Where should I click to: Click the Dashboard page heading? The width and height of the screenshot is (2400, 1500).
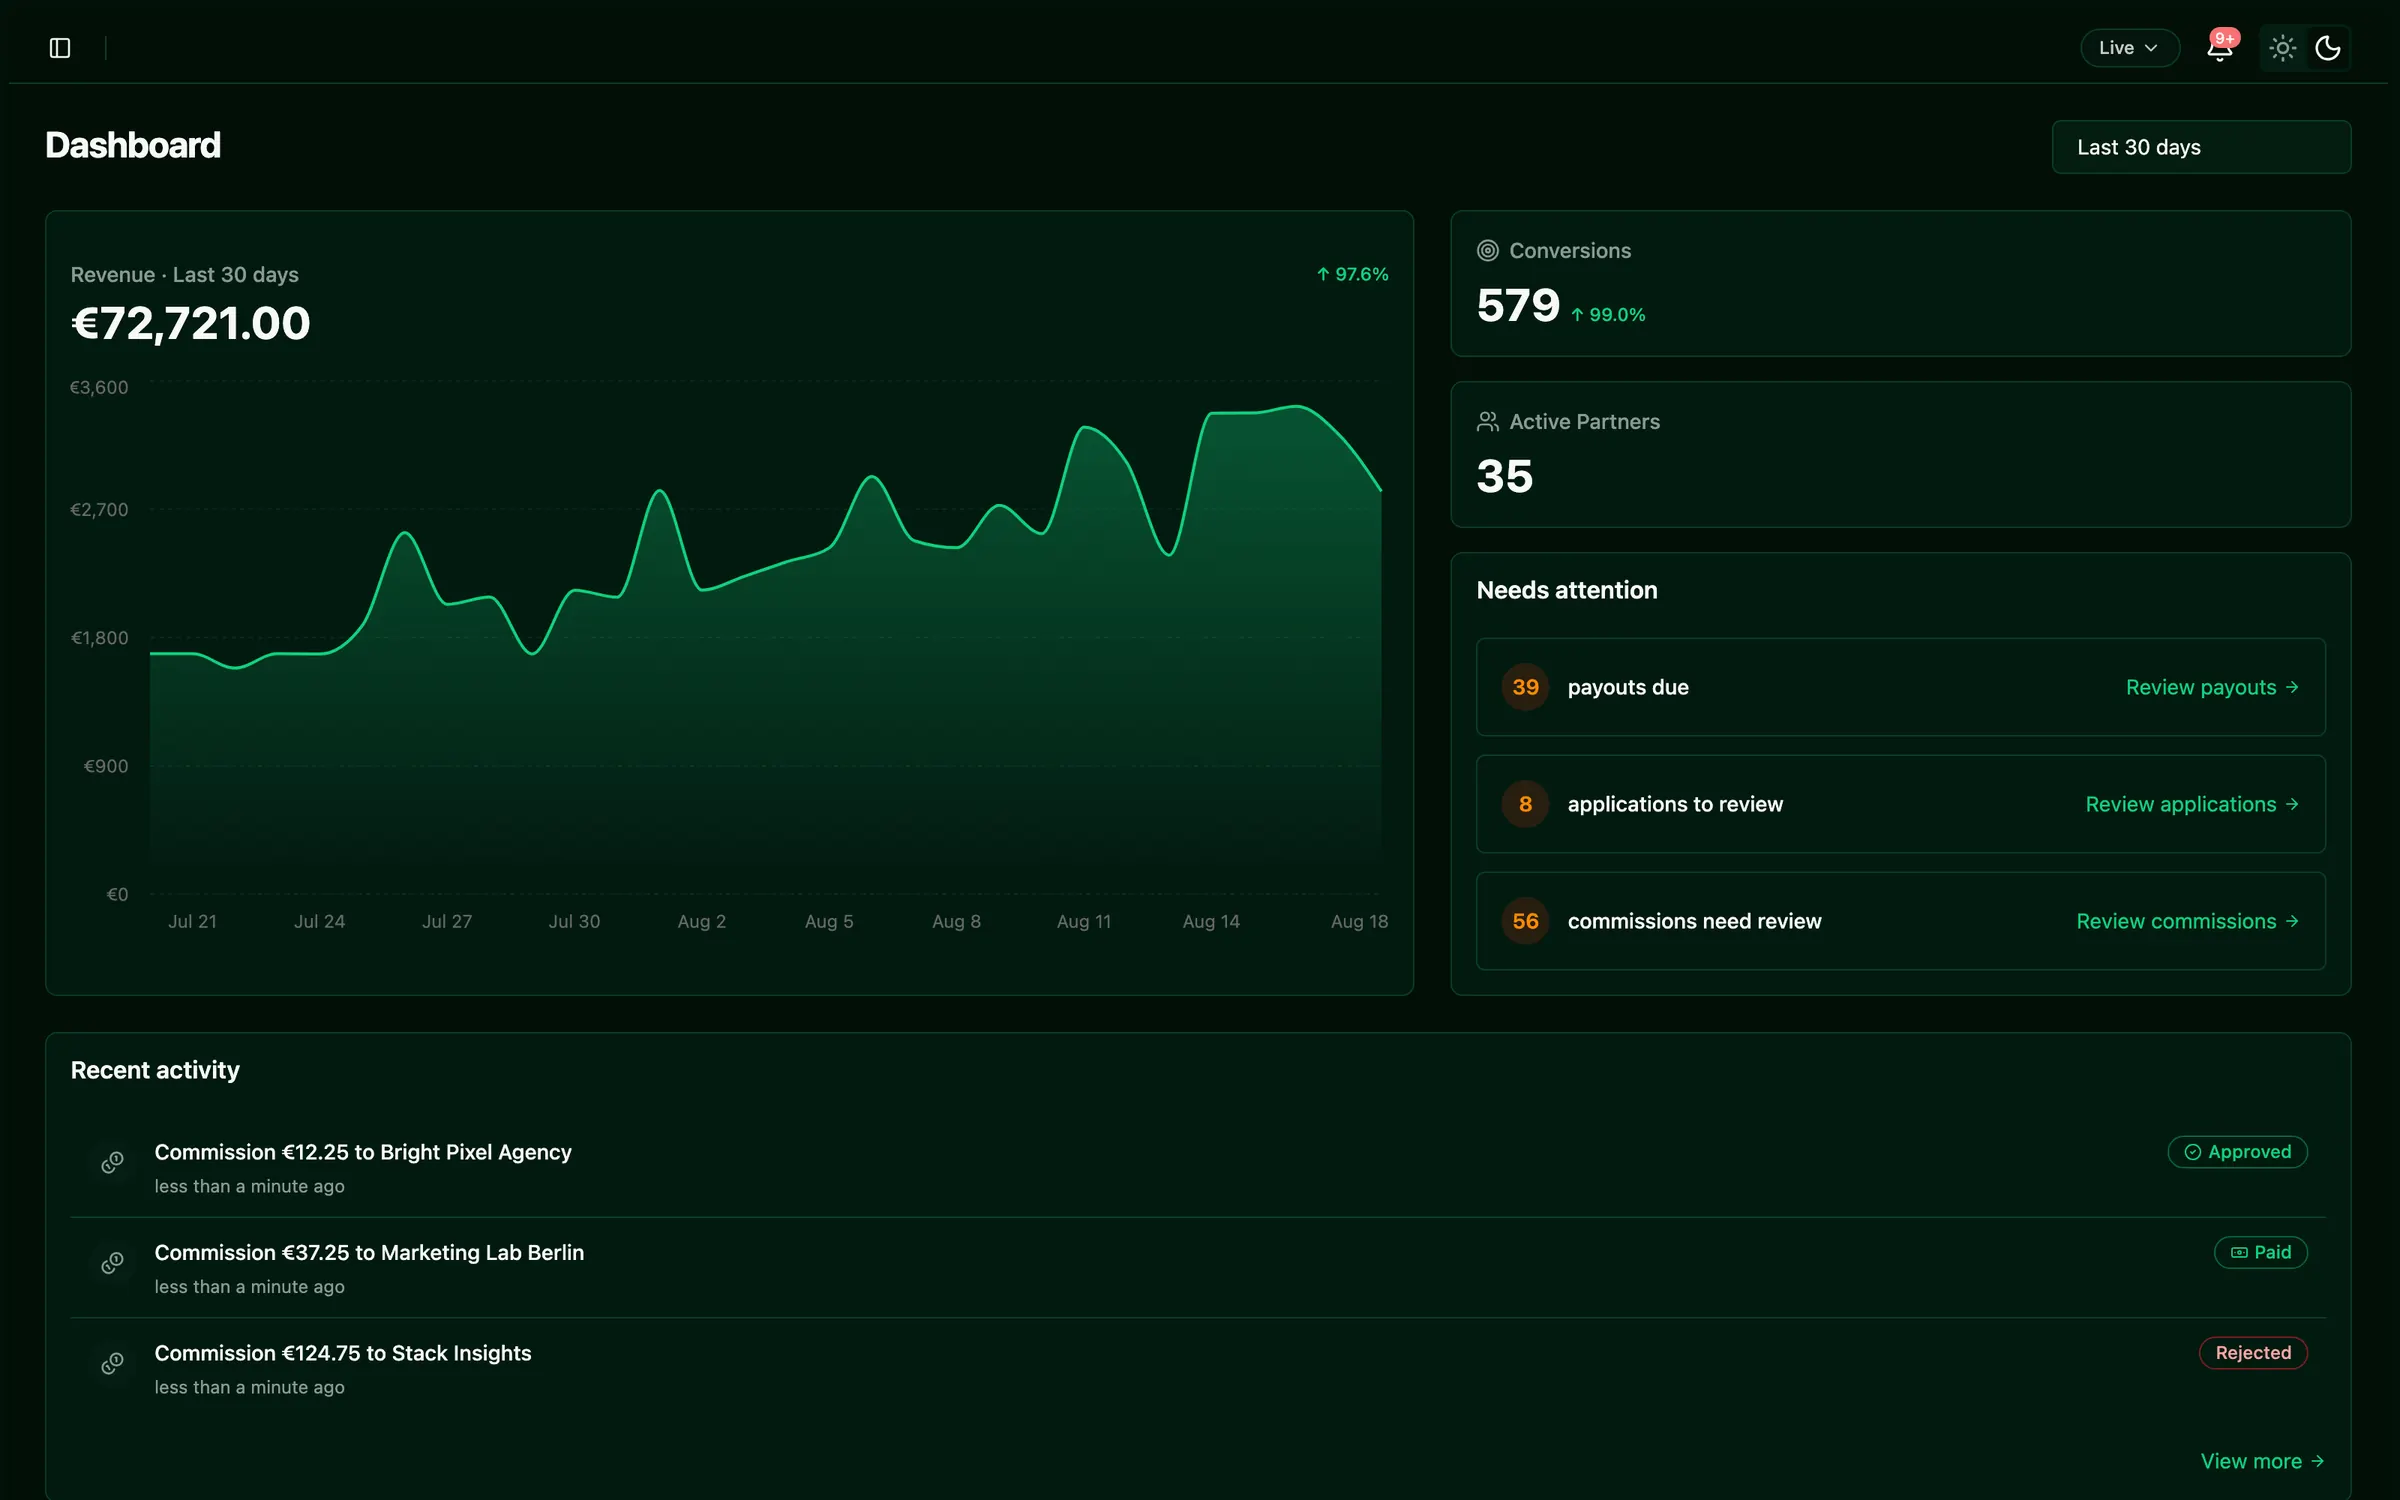[x=133, y=146]
